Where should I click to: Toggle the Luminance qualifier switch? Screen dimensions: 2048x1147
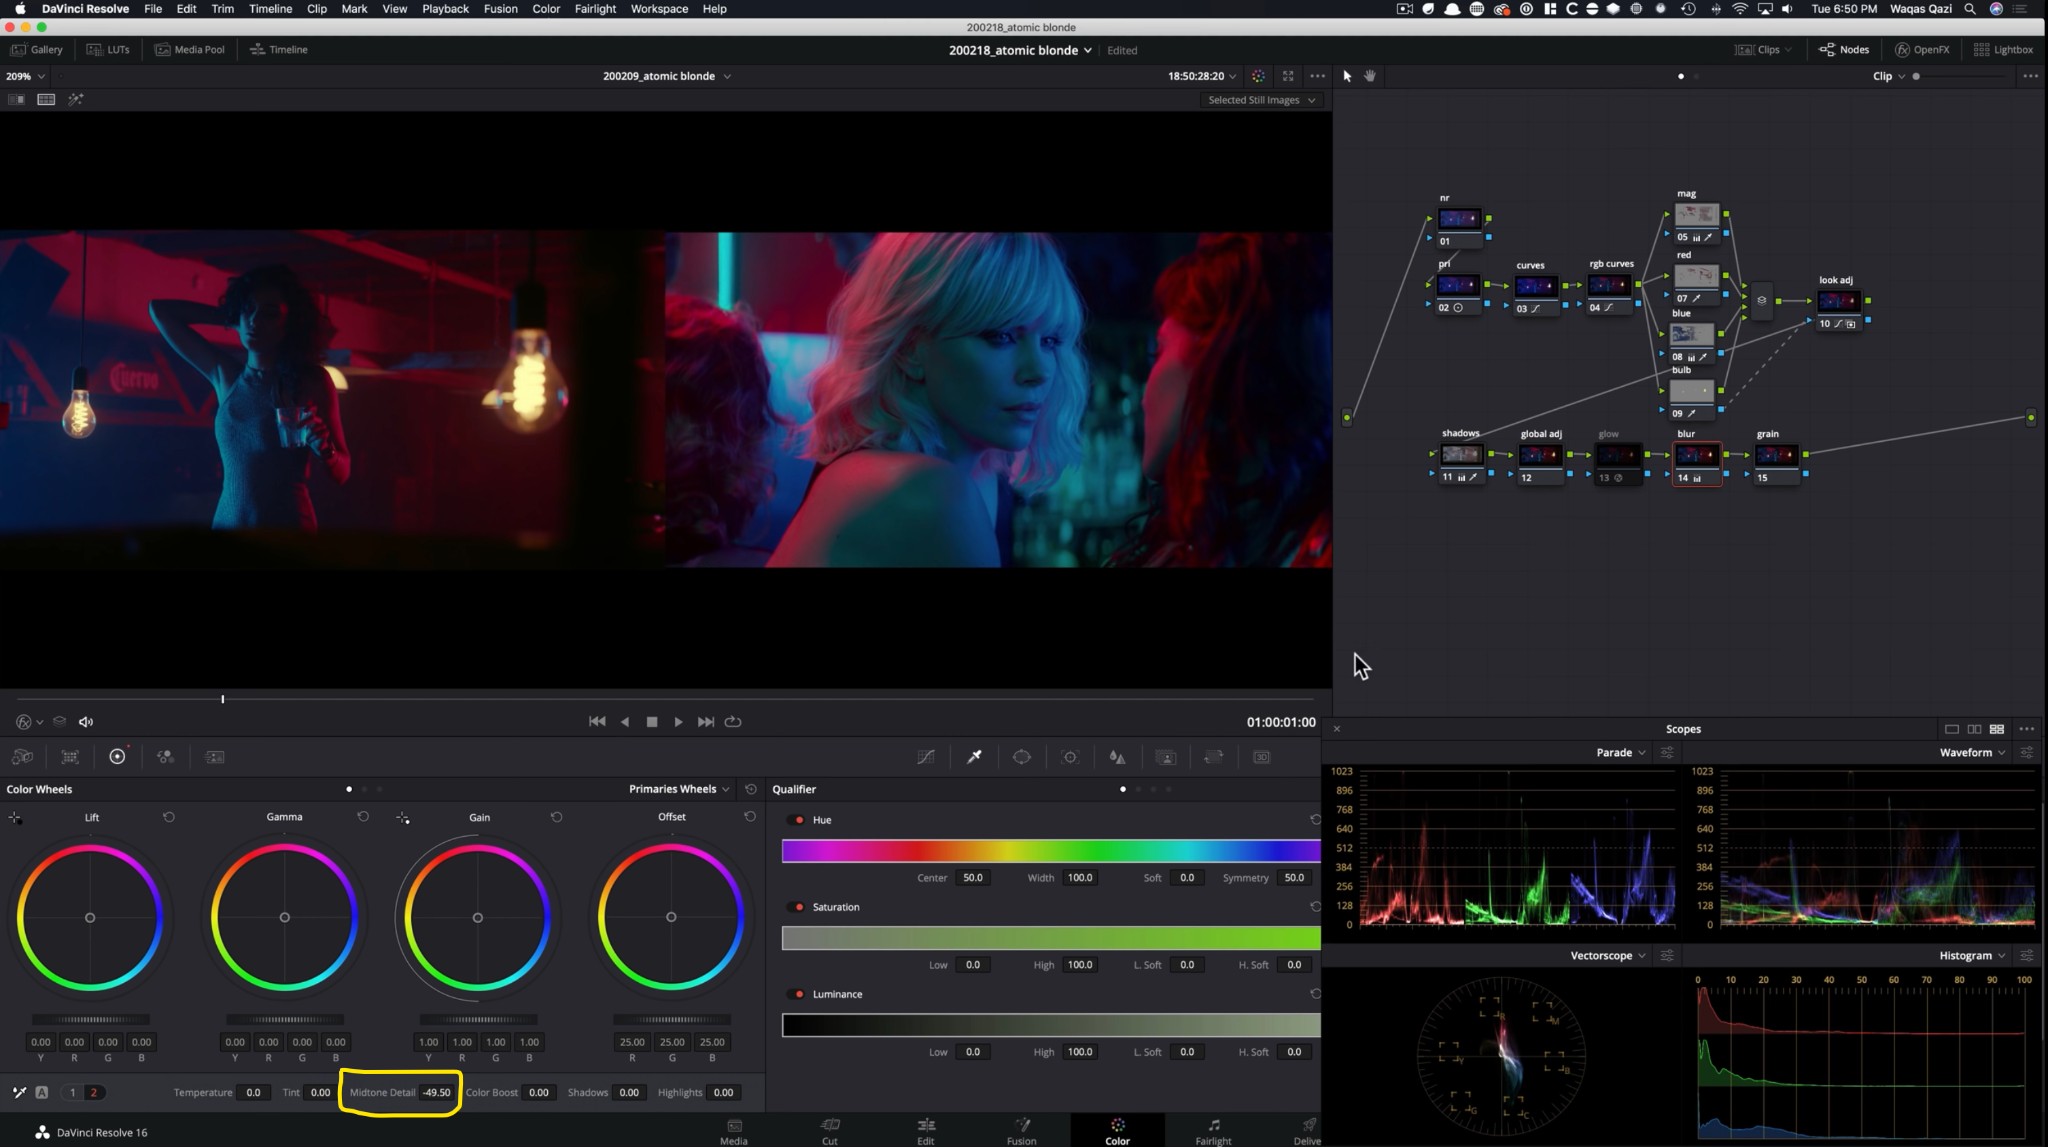[797, 994]
